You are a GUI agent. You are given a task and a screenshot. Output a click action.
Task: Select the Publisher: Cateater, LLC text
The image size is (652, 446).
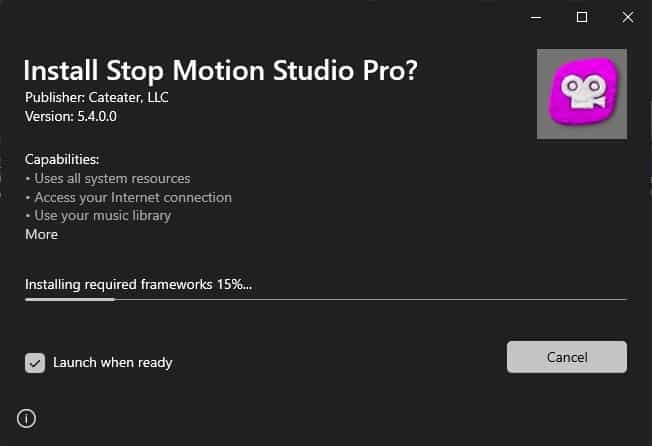click(x=96, y=98)
